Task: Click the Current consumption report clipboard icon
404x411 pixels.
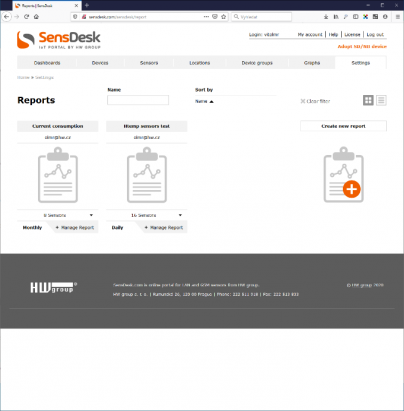Action: (x=58, y=175)
